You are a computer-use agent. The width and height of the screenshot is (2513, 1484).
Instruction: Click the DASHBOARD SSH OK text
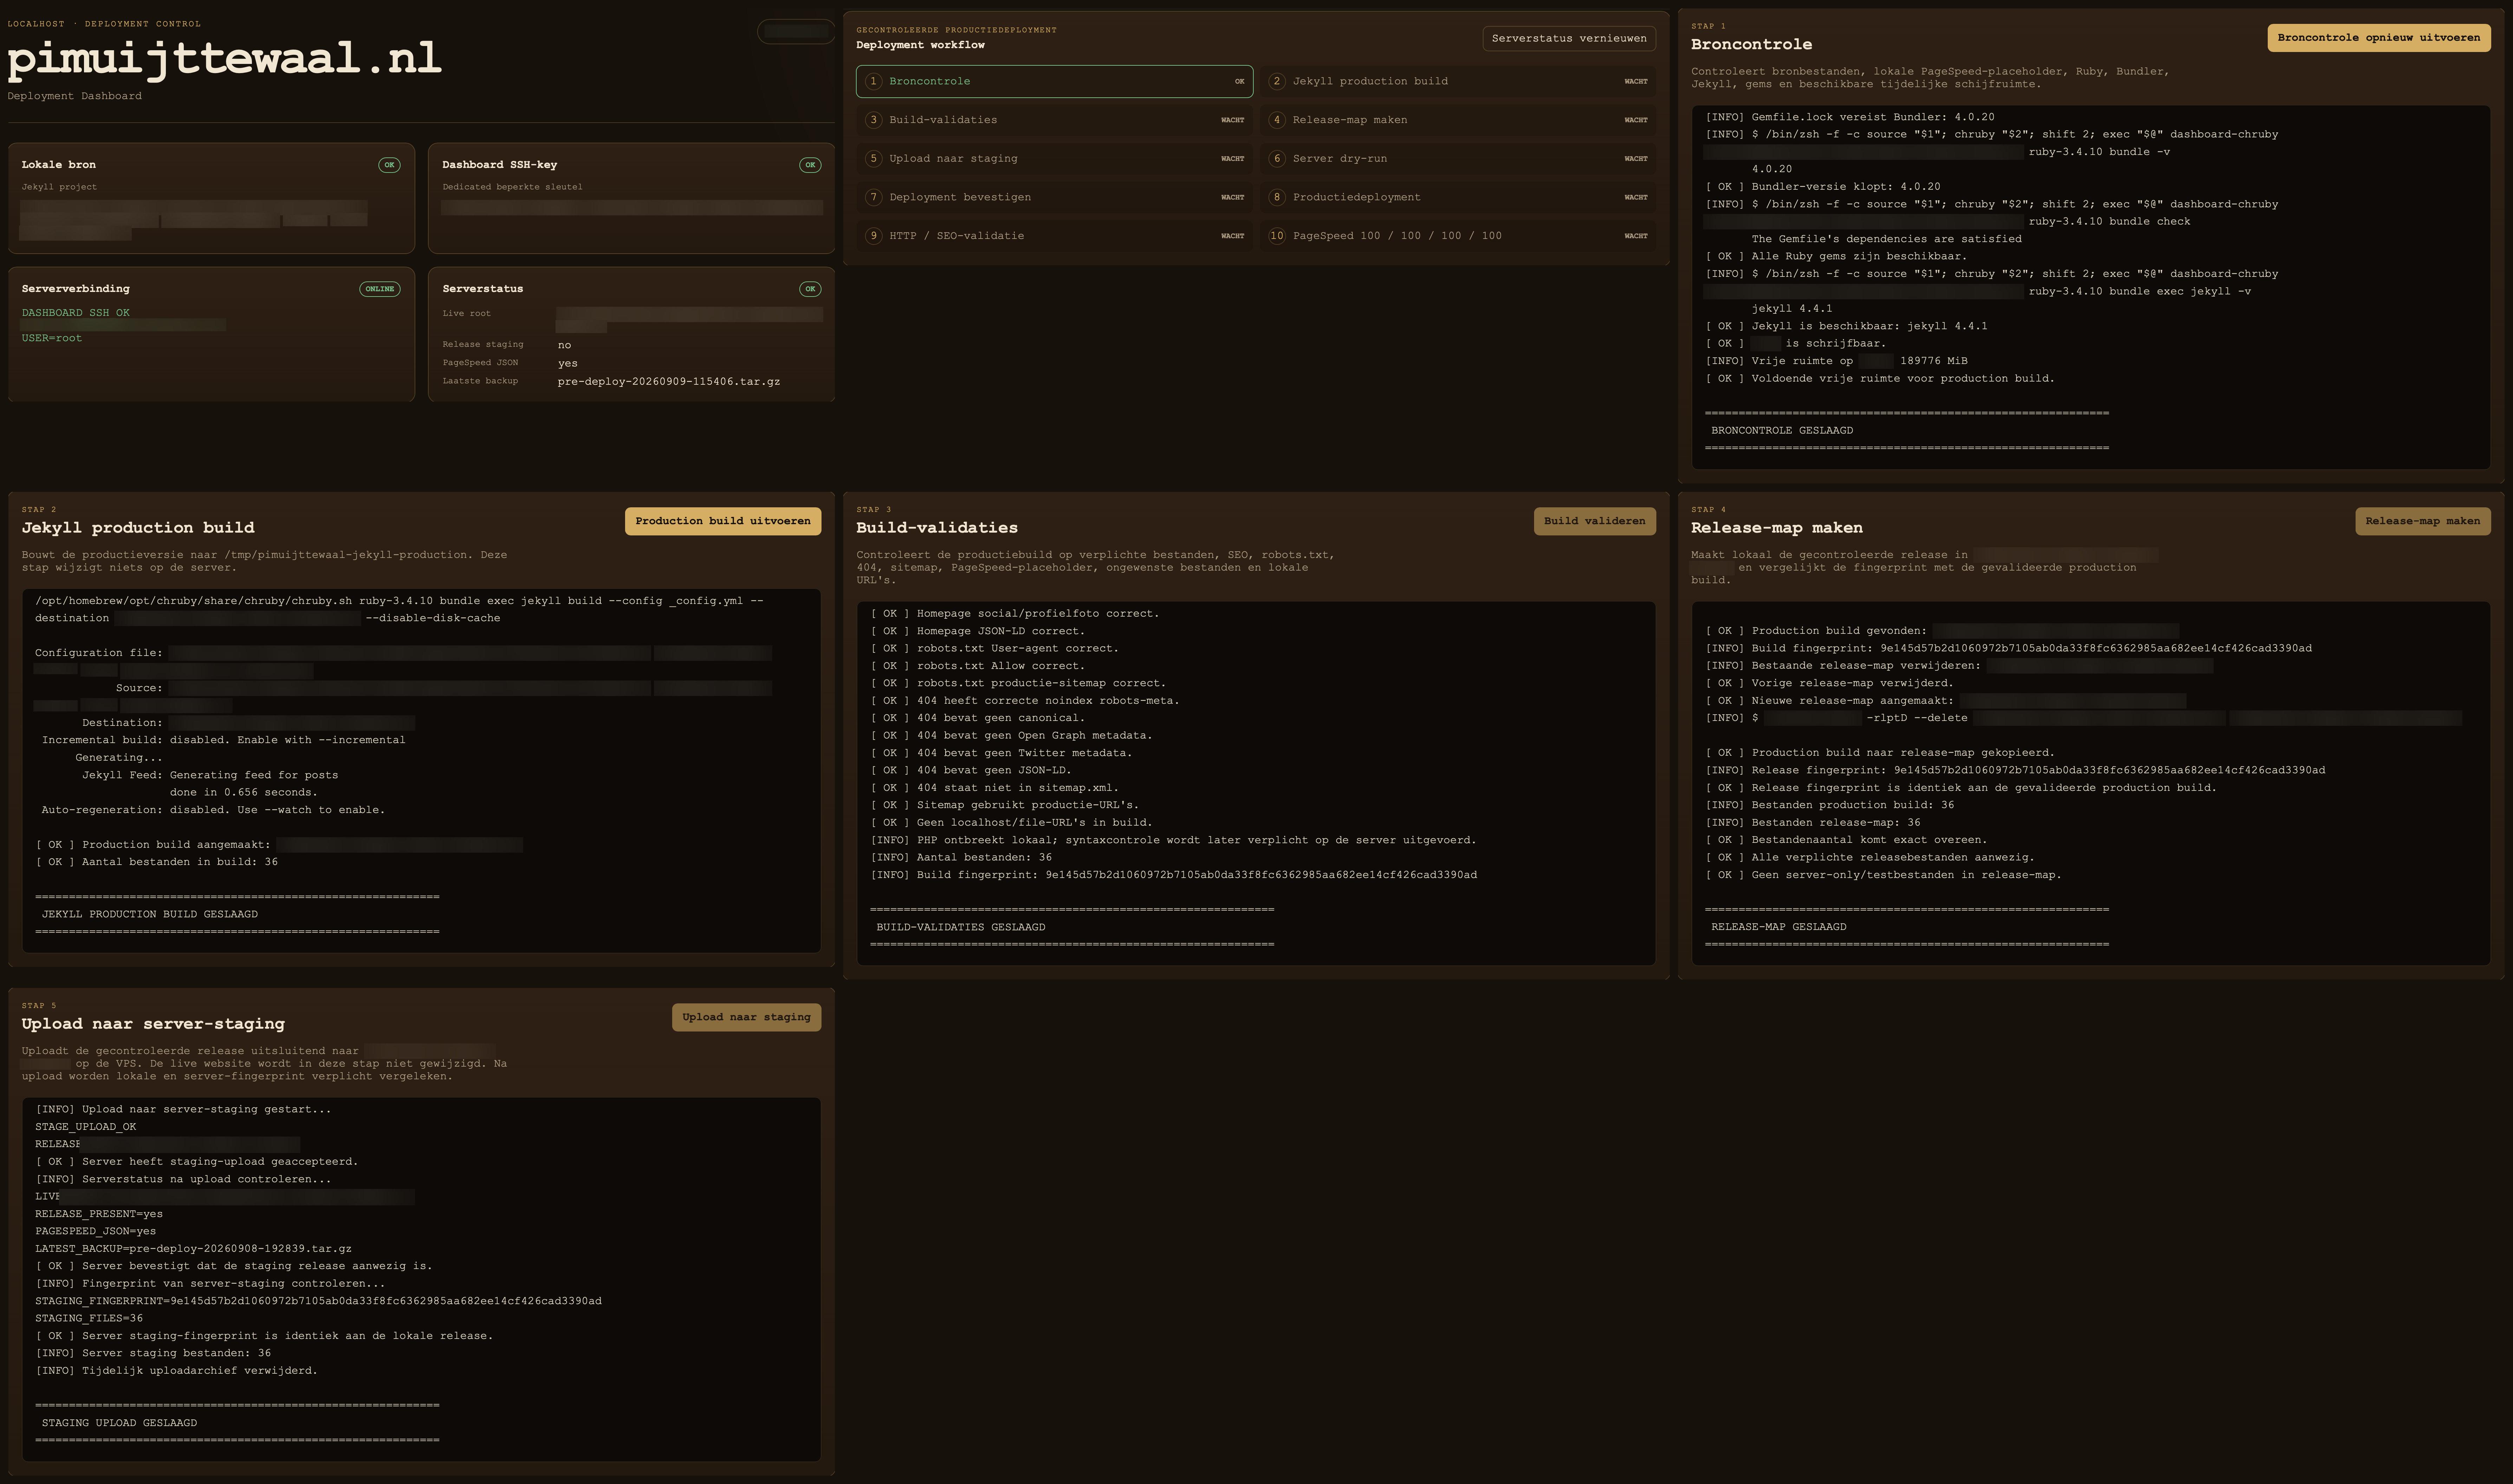(x=76, y=313)
